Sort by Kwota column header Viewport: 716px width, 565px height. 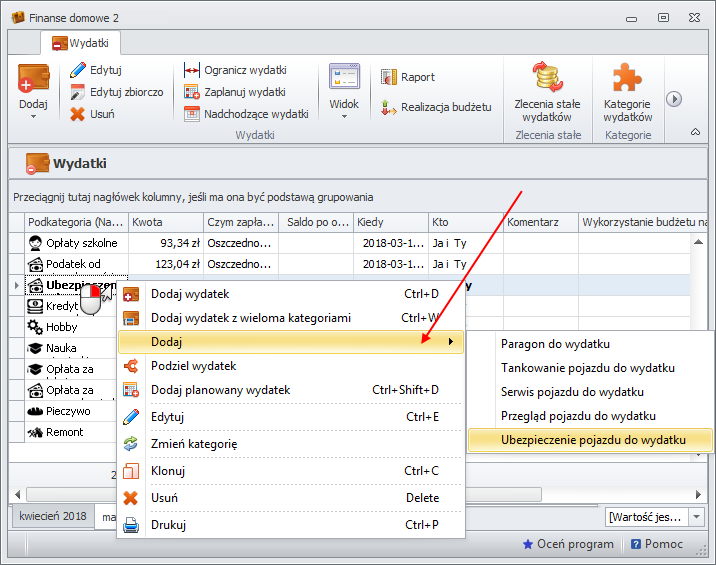(x=165, y=222)
